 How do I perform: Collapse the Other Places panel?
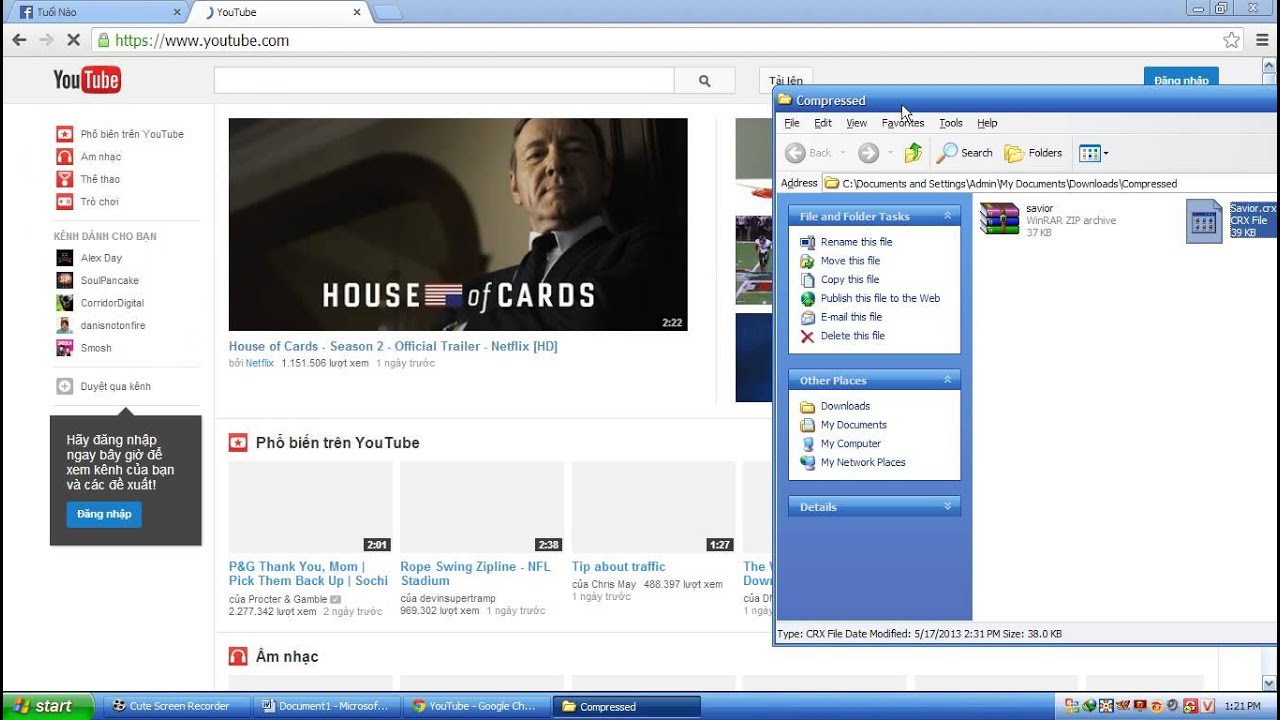coord(947,380)
